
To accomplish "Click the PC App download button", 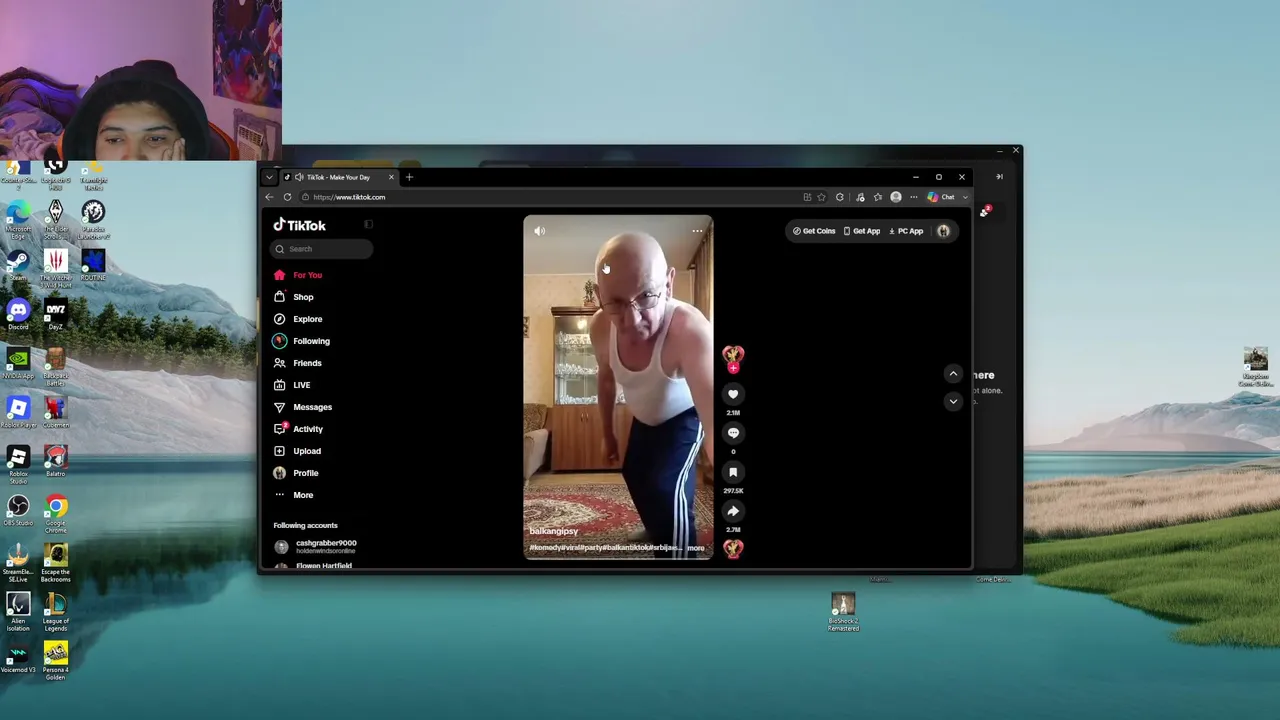I will 906,231.
